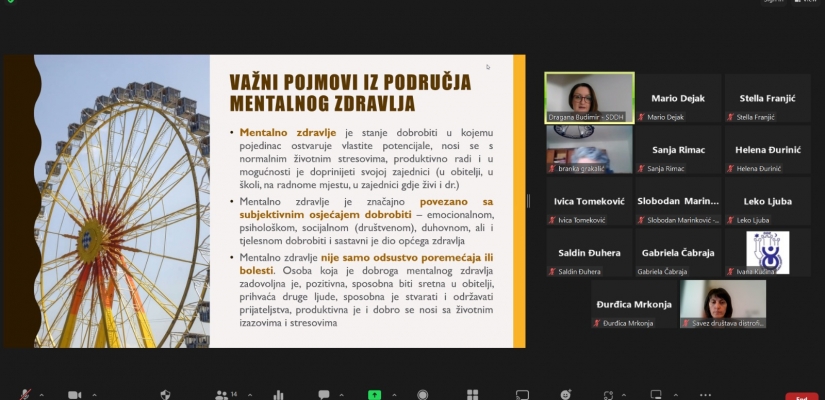Open the closed caption/cast icon
Viewport: 825px width, 400px height.
pos(522,395)
